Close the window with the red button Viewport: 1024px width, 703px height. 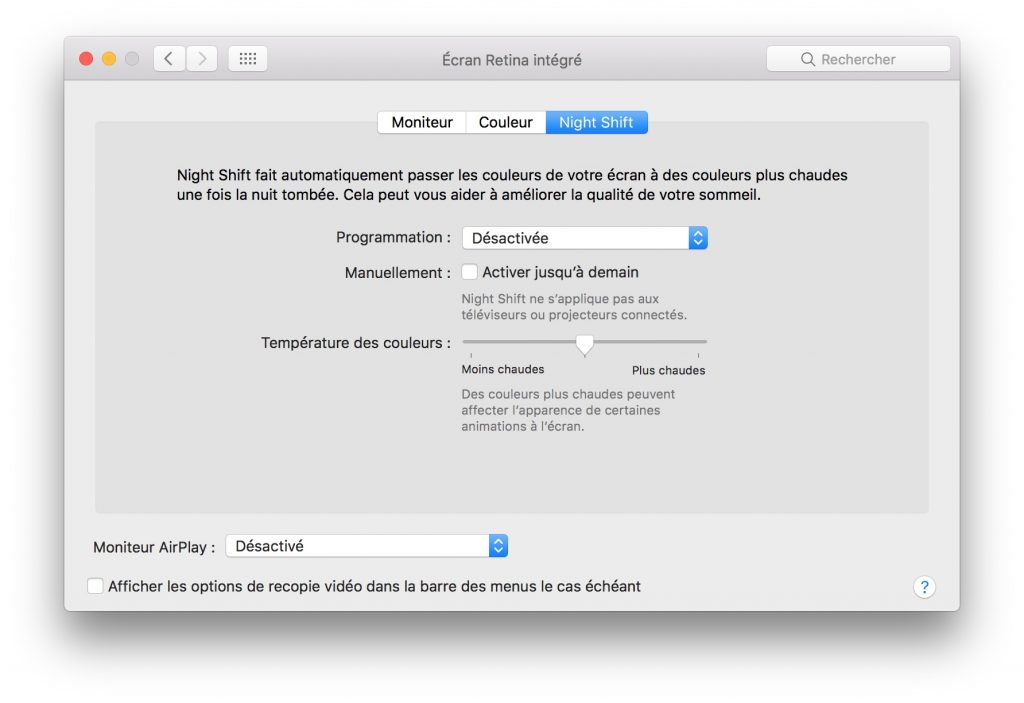pyautogui.click(x=87, y=59)
